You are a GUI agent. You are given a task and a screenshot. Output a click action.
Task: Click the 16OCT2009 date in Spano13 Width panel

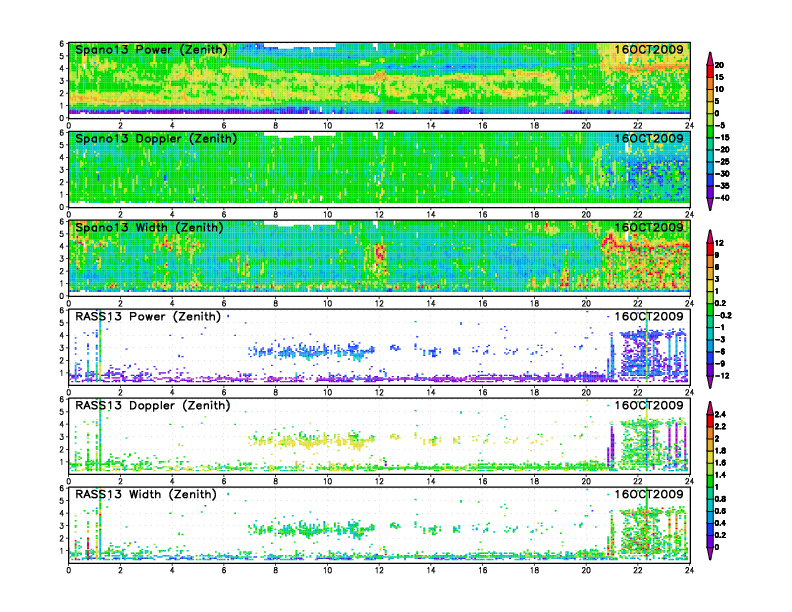point(649,227)
